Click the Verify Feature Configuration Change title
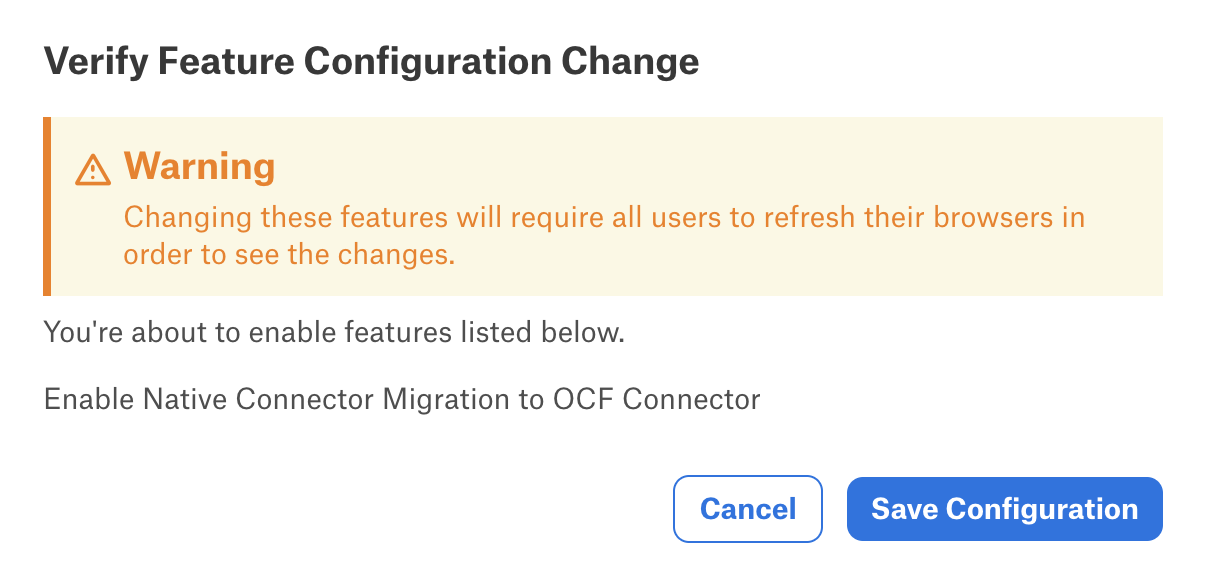This screenshot has height=573, width=1208. point(371,62)
